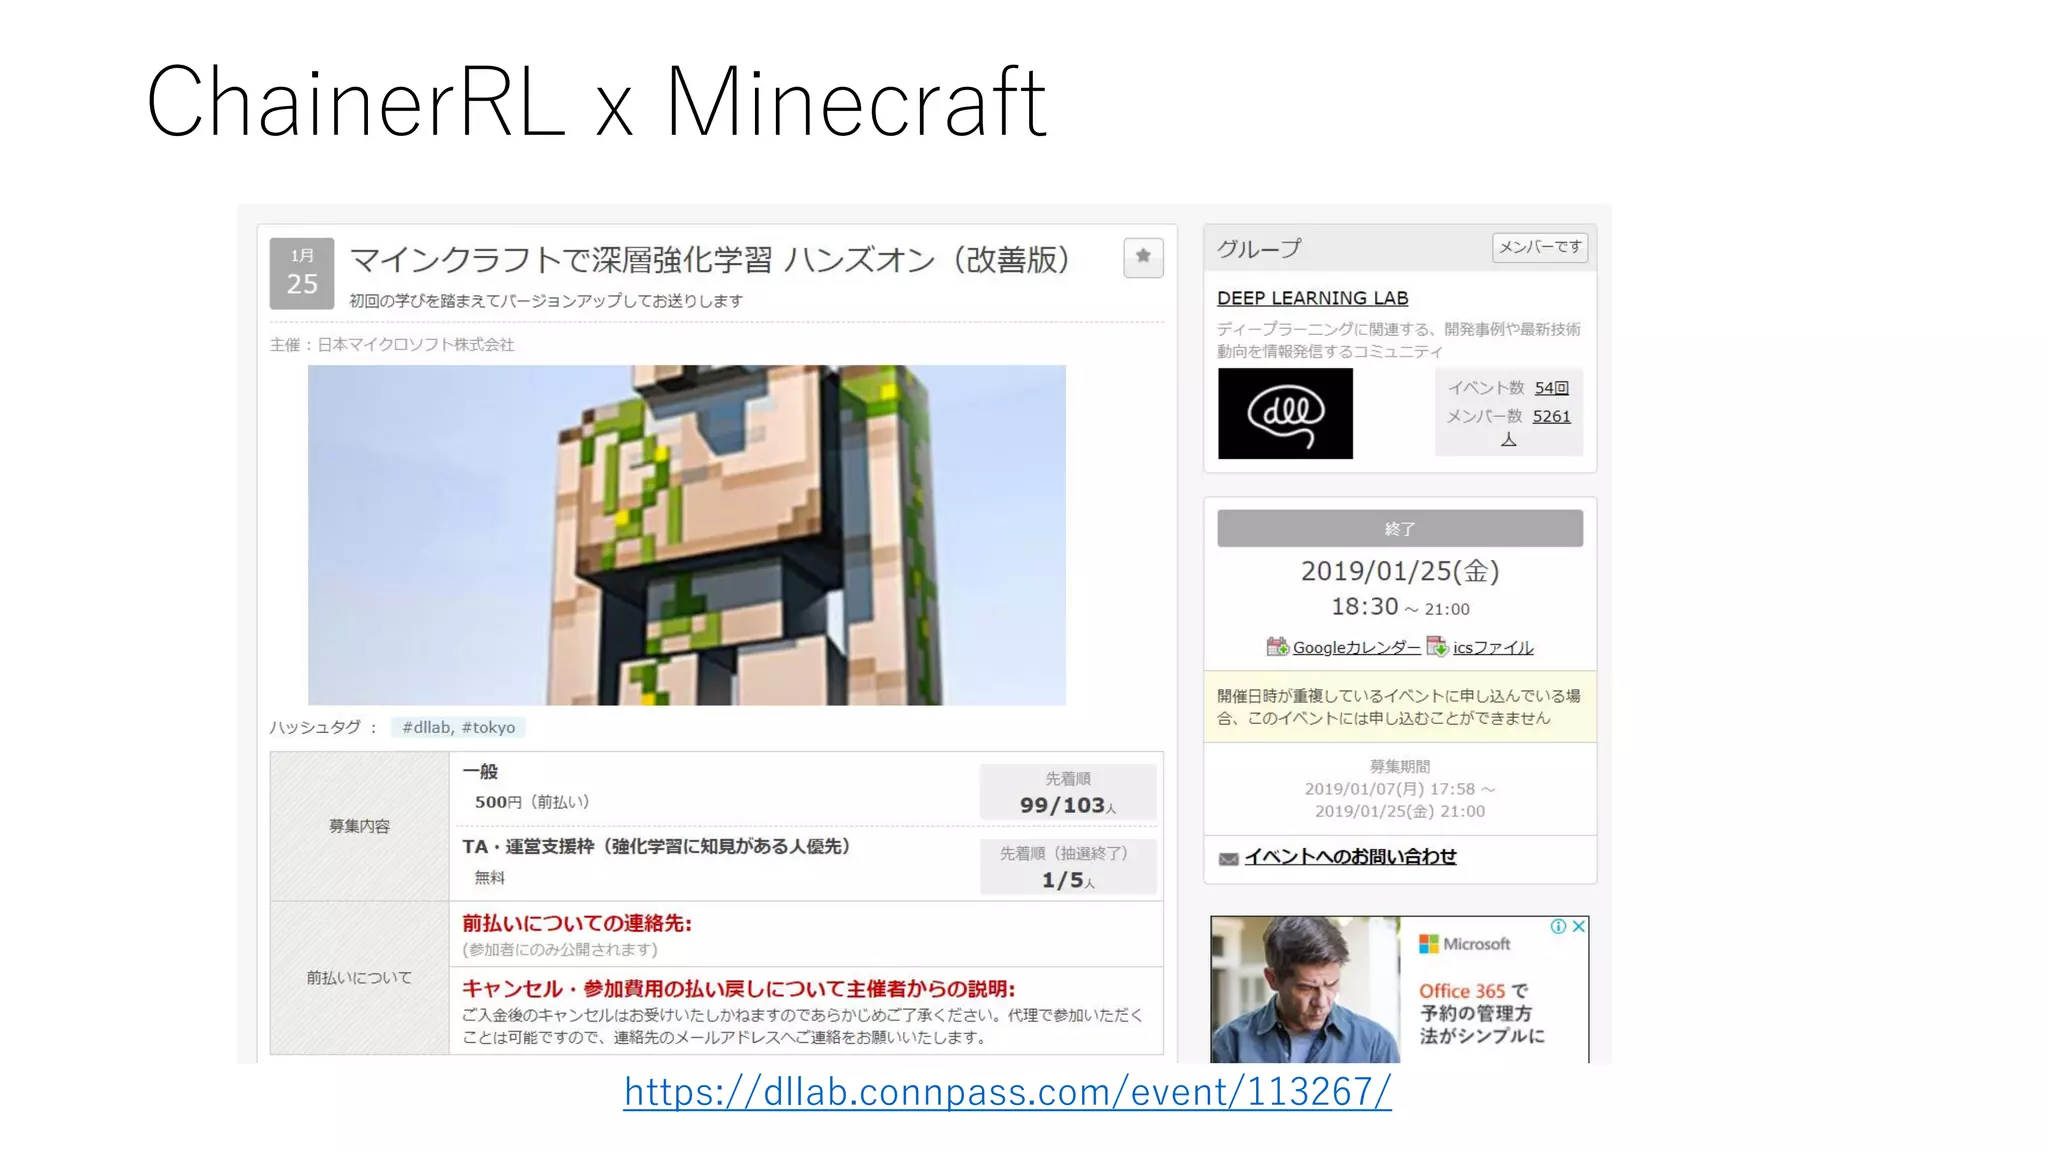Open イベントへのお問い合わせ contact link
This screenshot has height=1152, width=2048.
coord(1350,856)
